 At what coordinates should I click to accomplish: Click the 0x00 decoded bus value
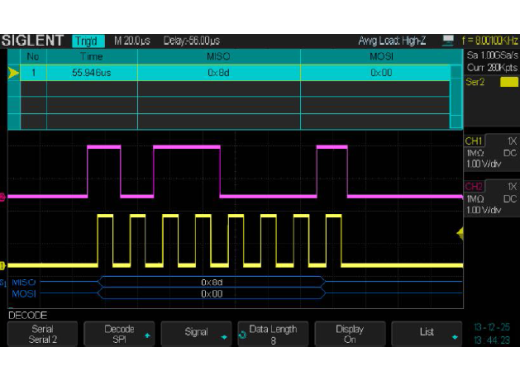(x=212, y=294)
